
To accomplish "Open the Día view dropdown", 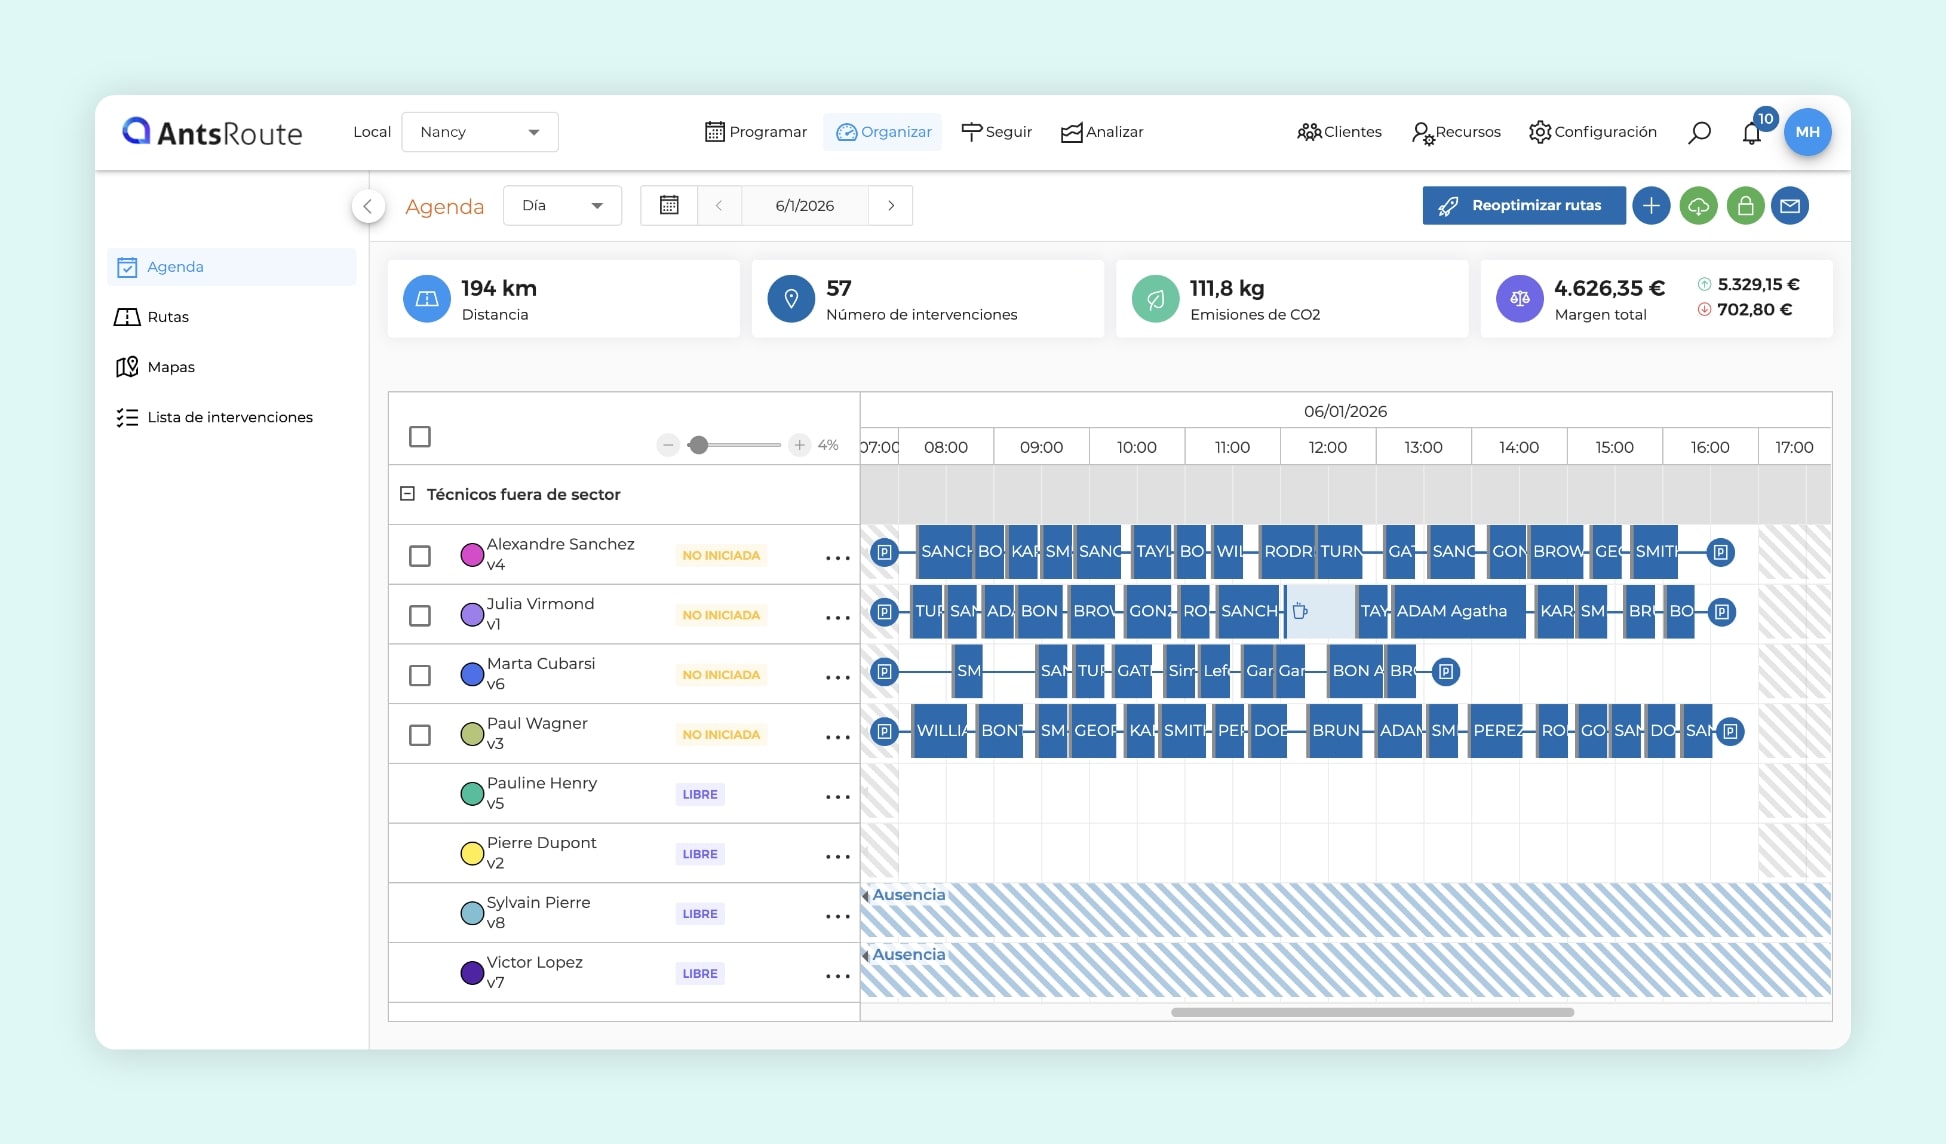I will coord(562,205).
